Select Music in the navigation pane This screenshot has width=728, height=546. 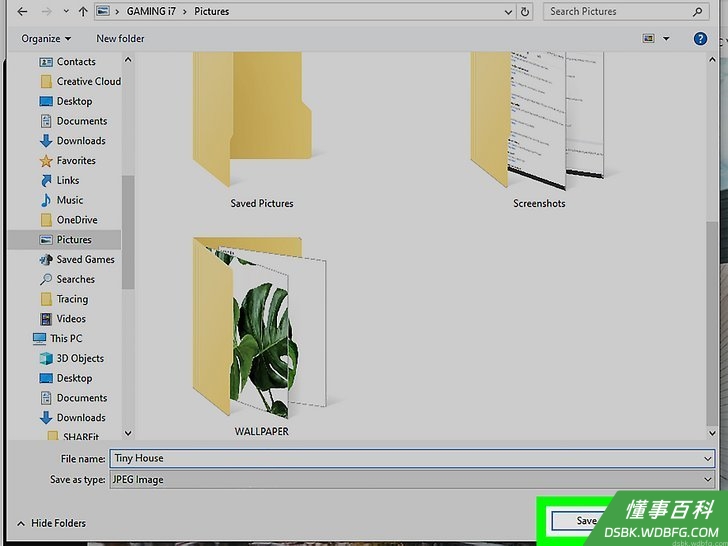[62, 200]
